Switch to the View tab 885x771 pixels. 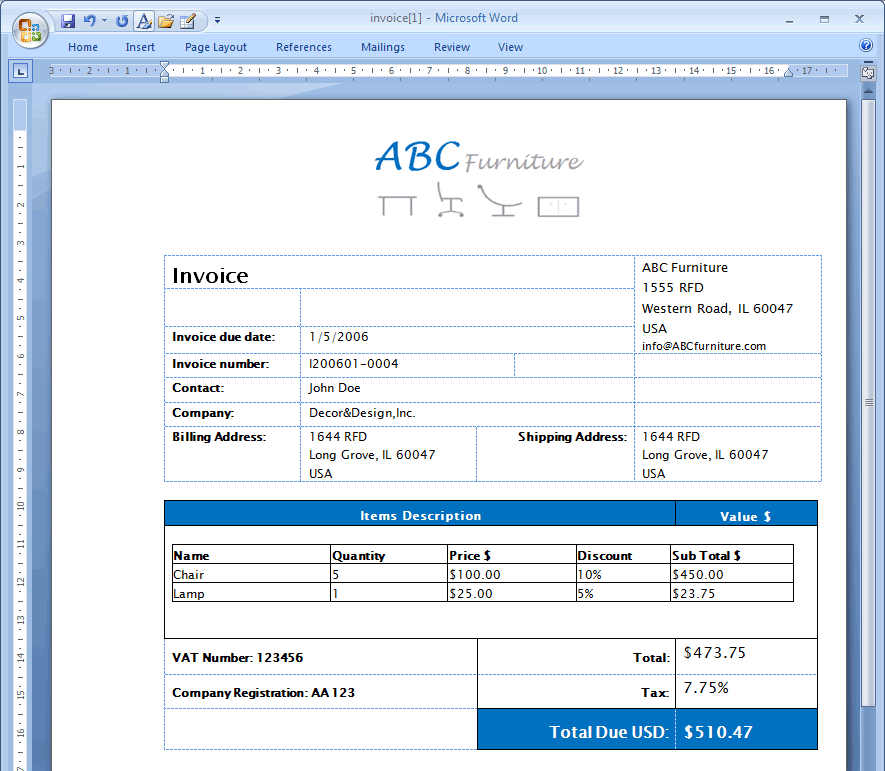click(510, 47)
